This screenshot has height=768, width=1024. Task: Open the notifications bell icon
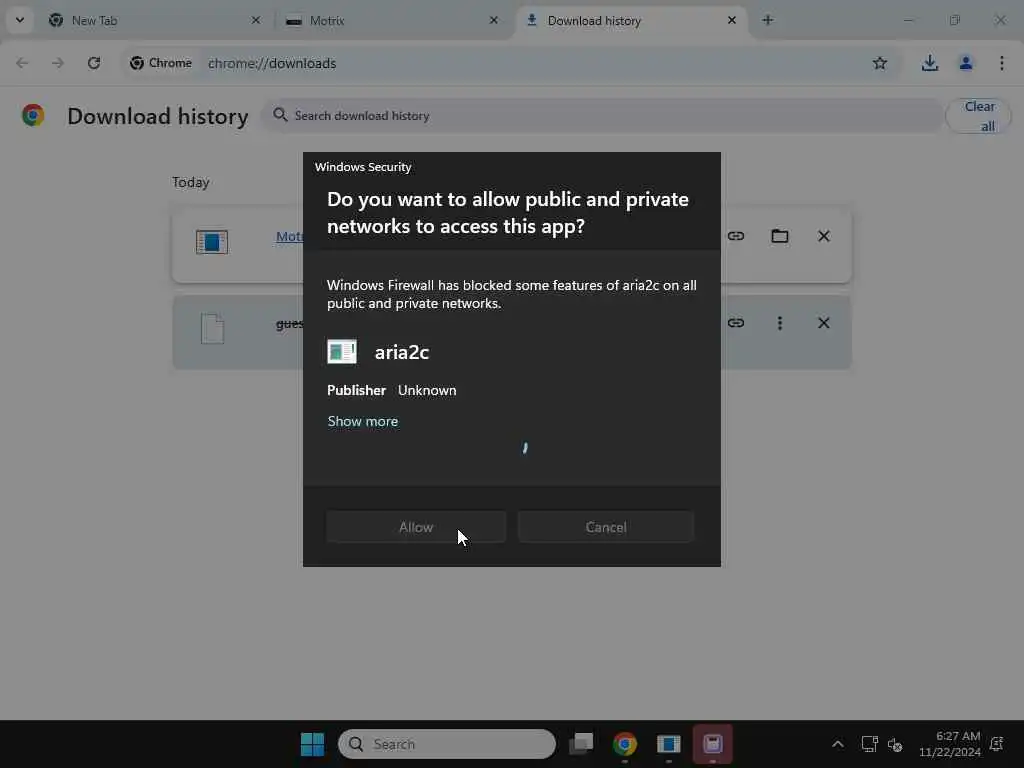tap(997, 744)
